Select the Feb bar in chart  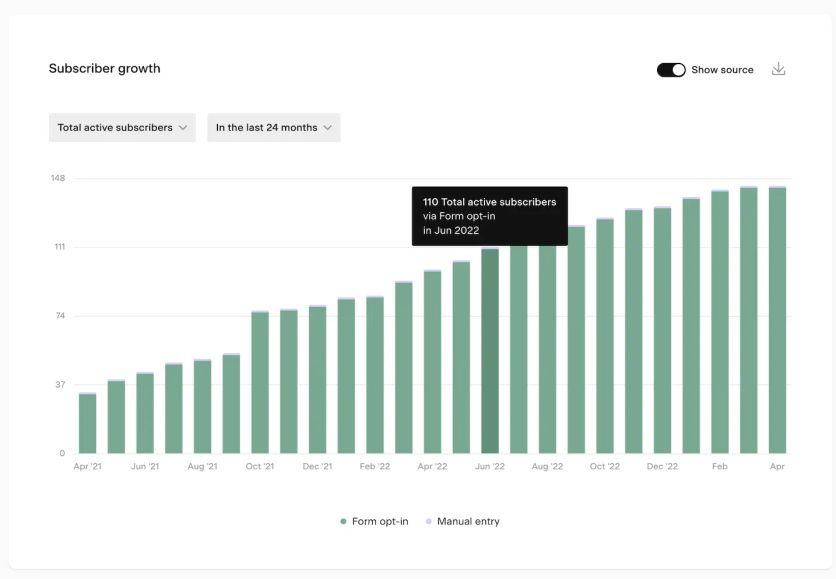click(x=720, y=322)
